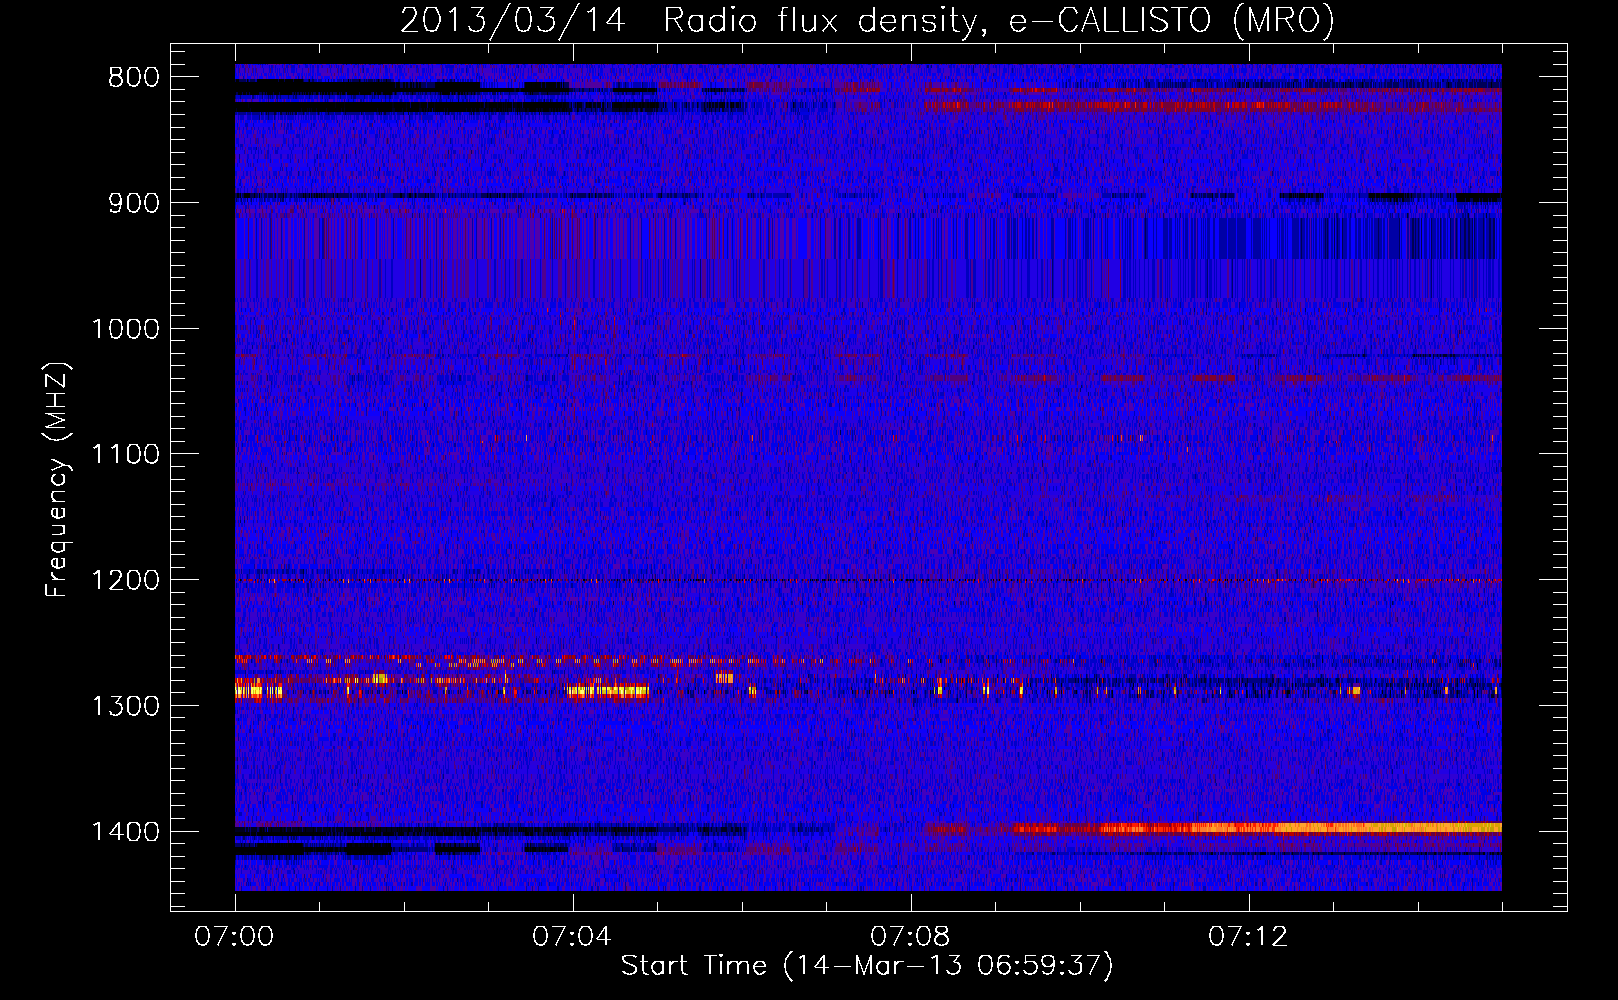
Task: Click the 1200 frequency tick label
Action: pos(125,581)
